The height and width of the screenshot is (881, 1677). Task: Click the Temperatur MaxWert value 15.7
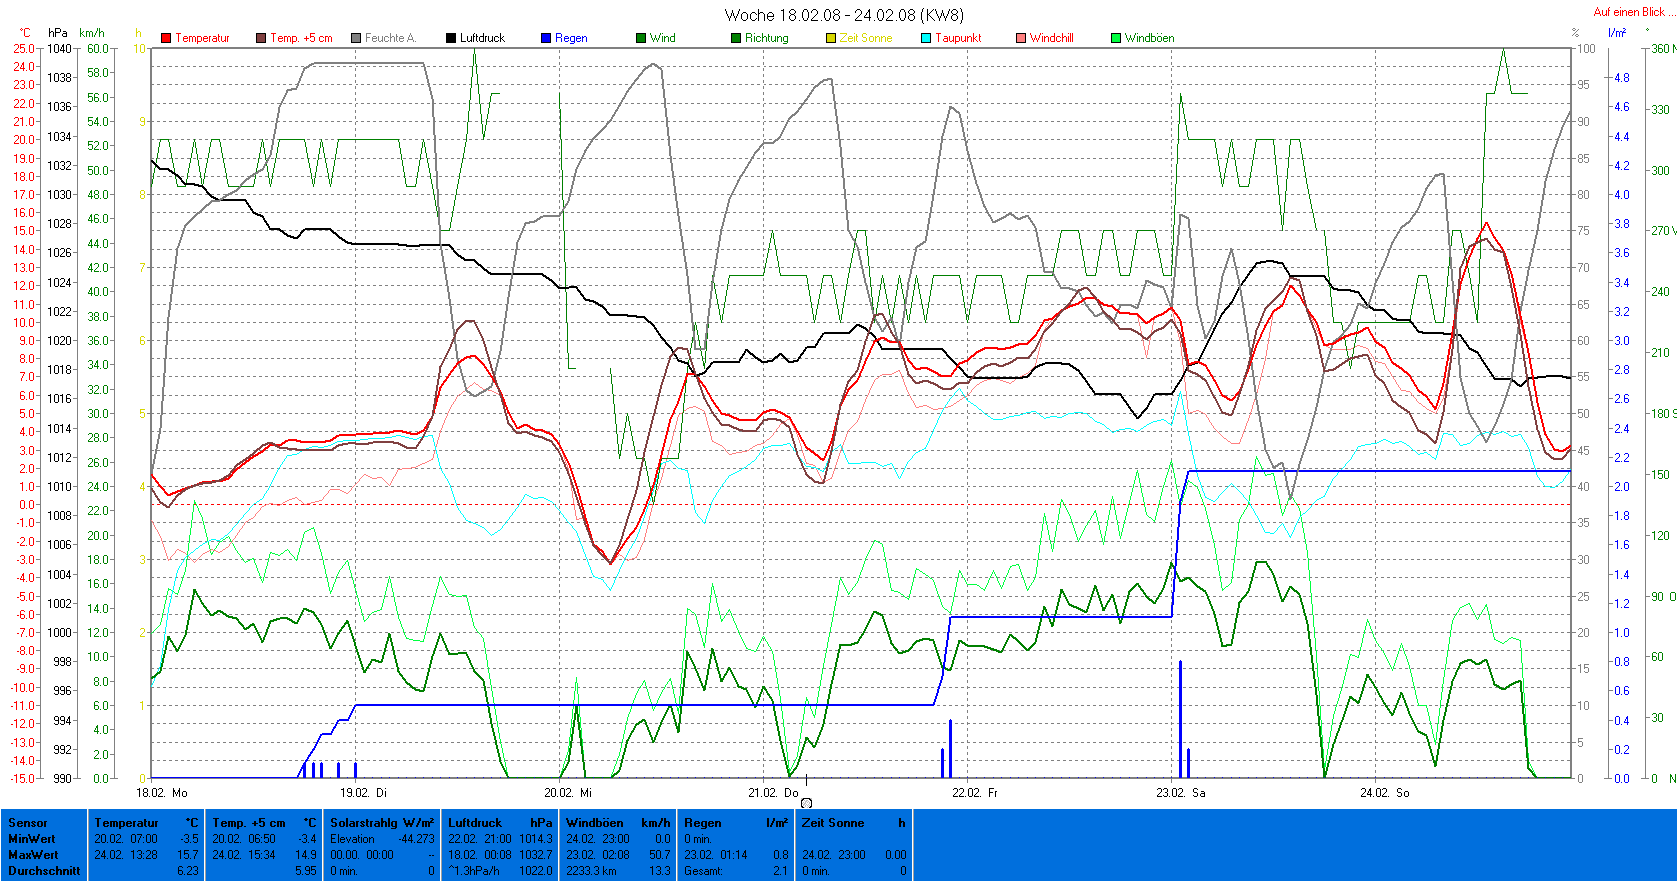188,855
